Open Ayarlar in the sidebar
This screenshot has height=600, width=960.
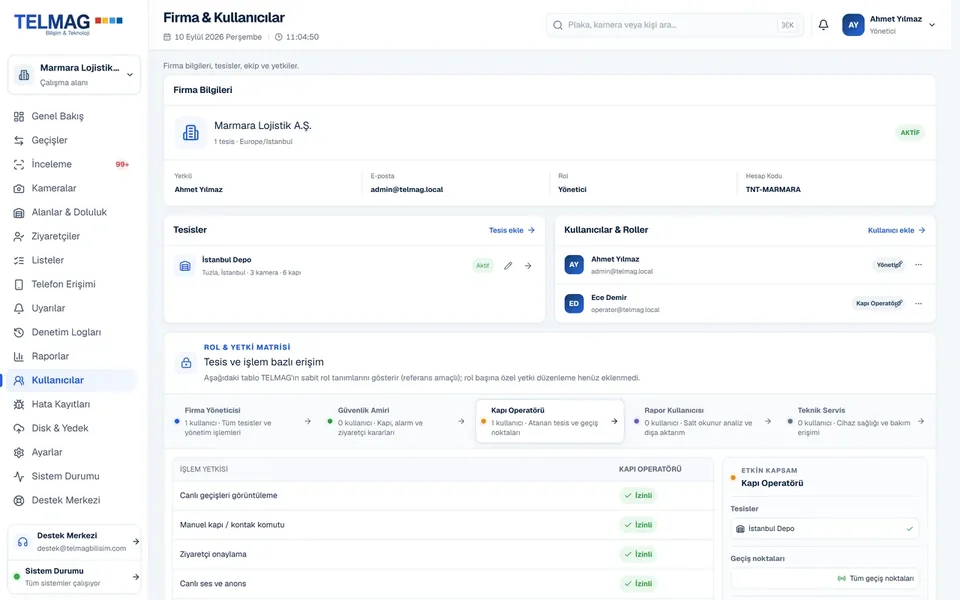[72, 452]
